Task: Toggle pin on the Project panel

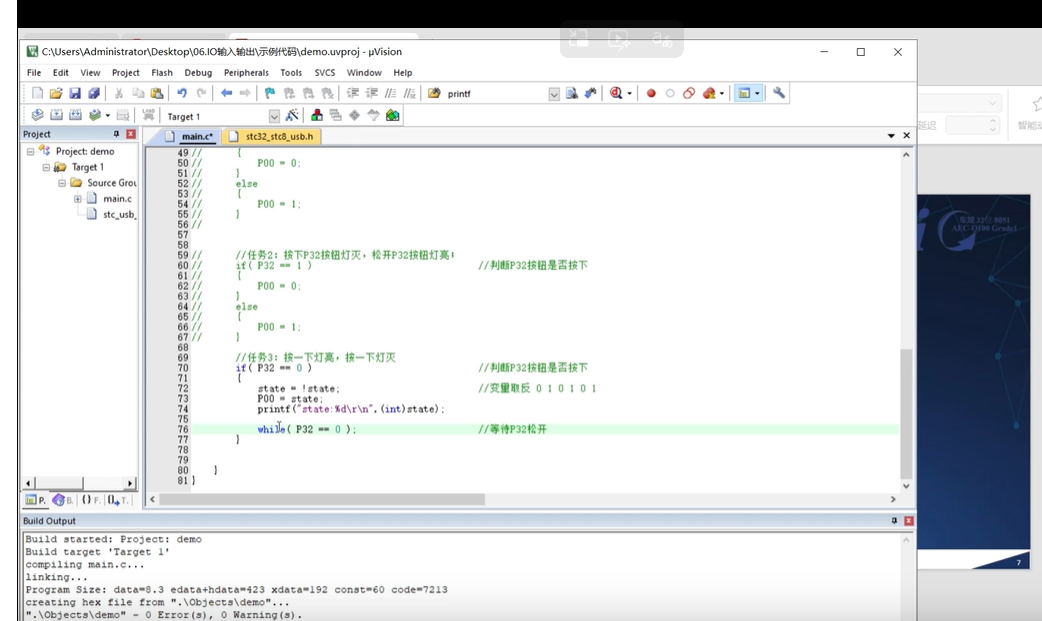Action: (x=116, y=134)
